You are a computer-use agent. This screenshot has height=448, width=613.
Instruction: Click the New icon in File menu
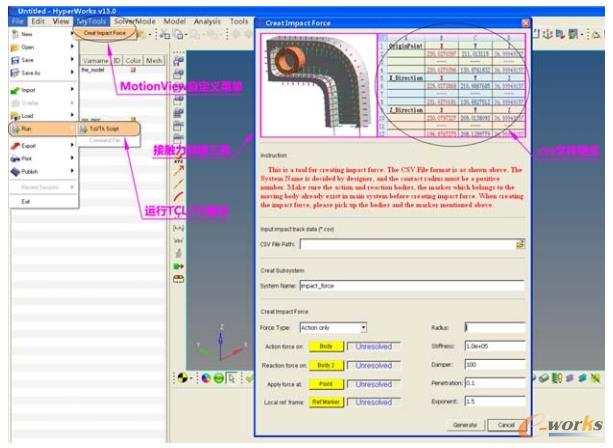[15, 34]
